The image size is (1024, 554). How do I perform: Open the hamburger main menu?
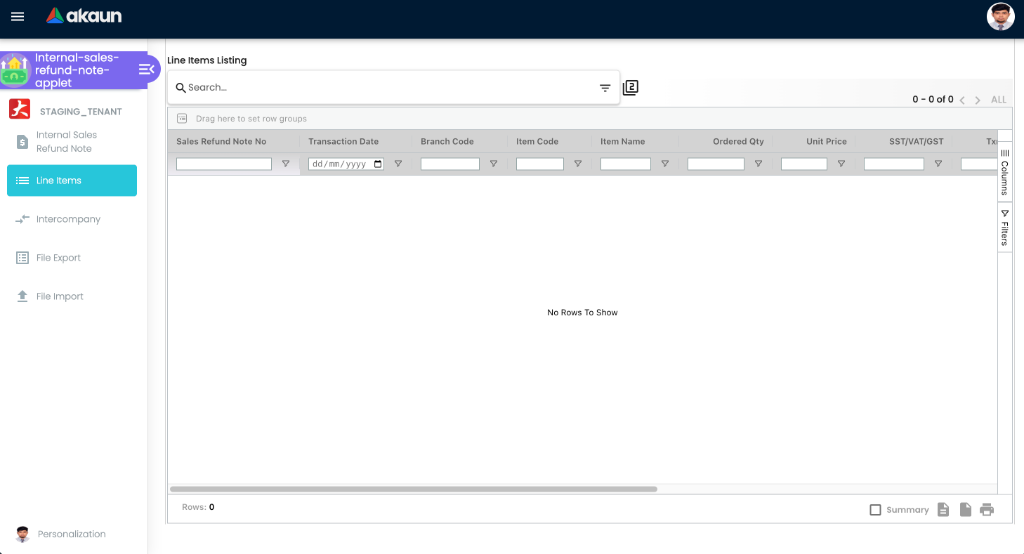[18, 16]
